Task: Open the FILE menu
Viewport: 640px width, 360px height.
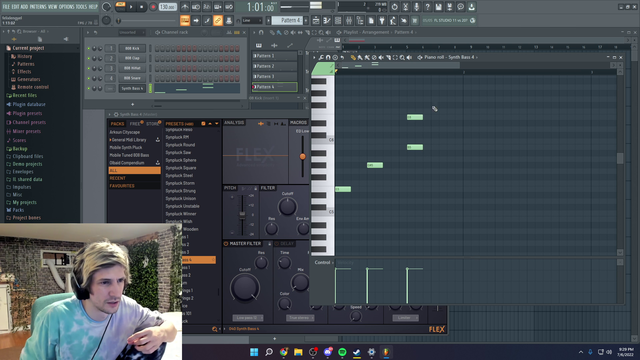Action: click(x=6, y=7)
